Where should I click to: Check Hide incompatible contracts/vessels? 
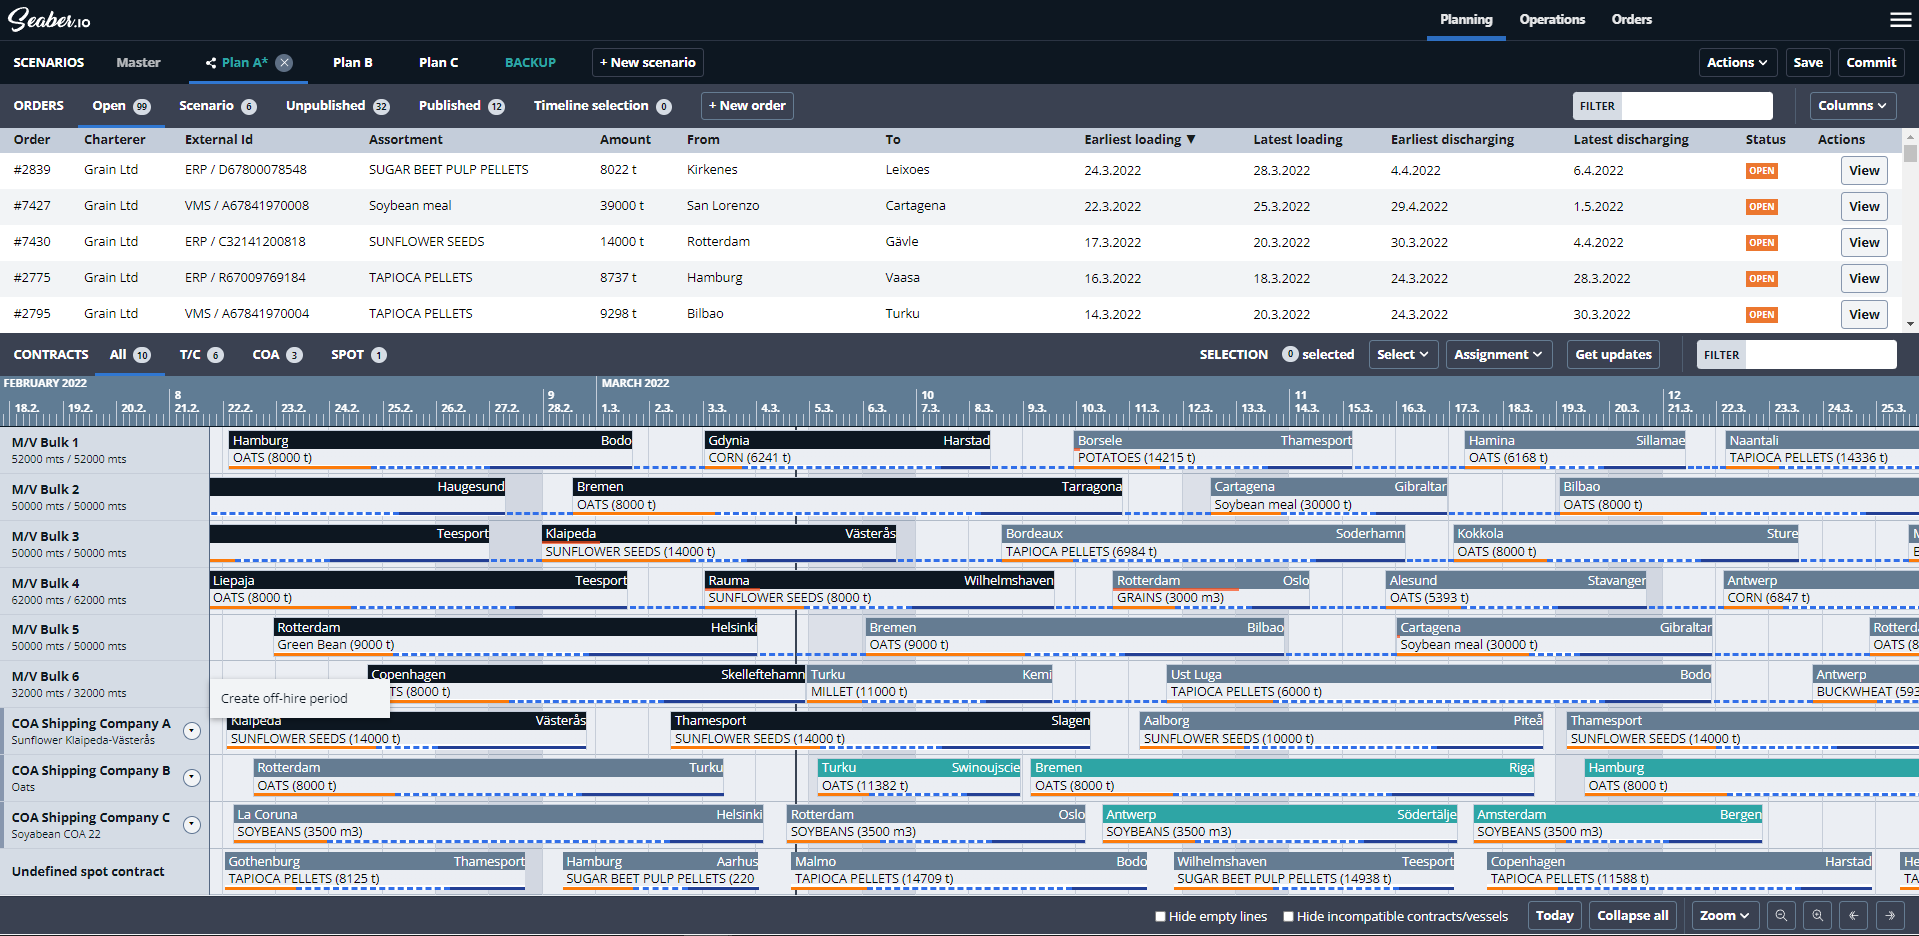[x=1288, y=916]
